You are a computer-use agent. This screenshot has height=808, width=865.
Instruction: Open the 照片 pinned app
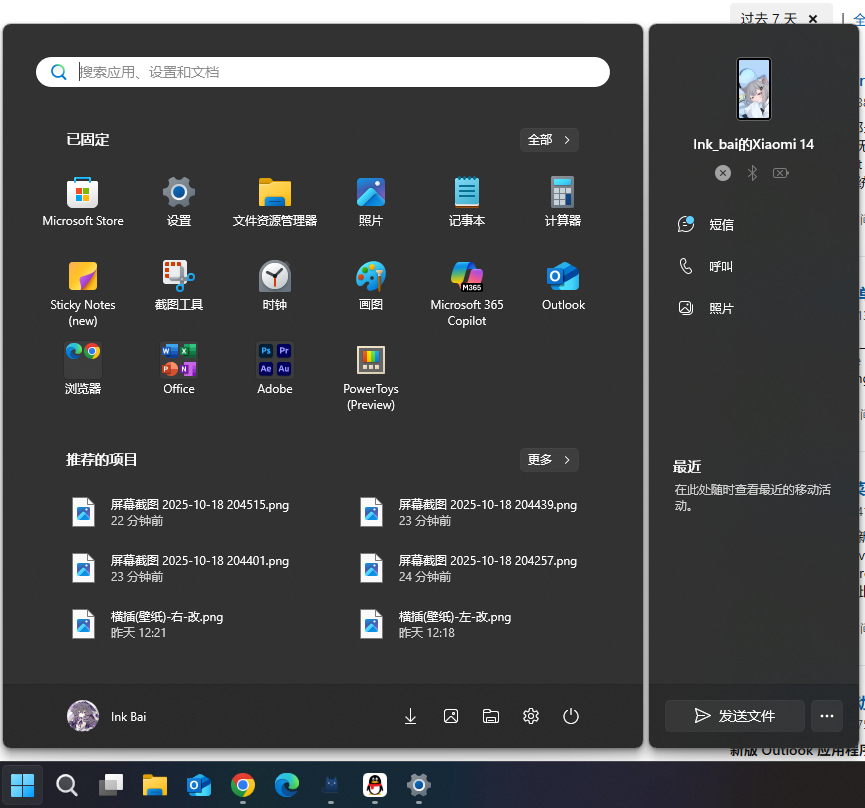pos(371,201)
